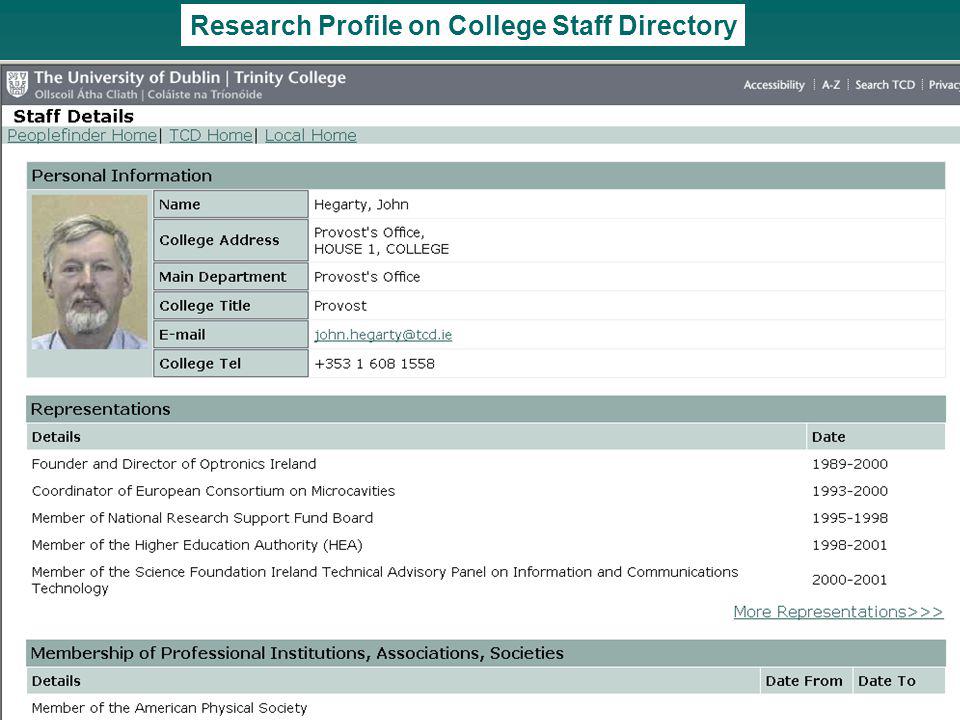
Task: Click the Membership of Professional Institutions header
Action: [486, 653]
